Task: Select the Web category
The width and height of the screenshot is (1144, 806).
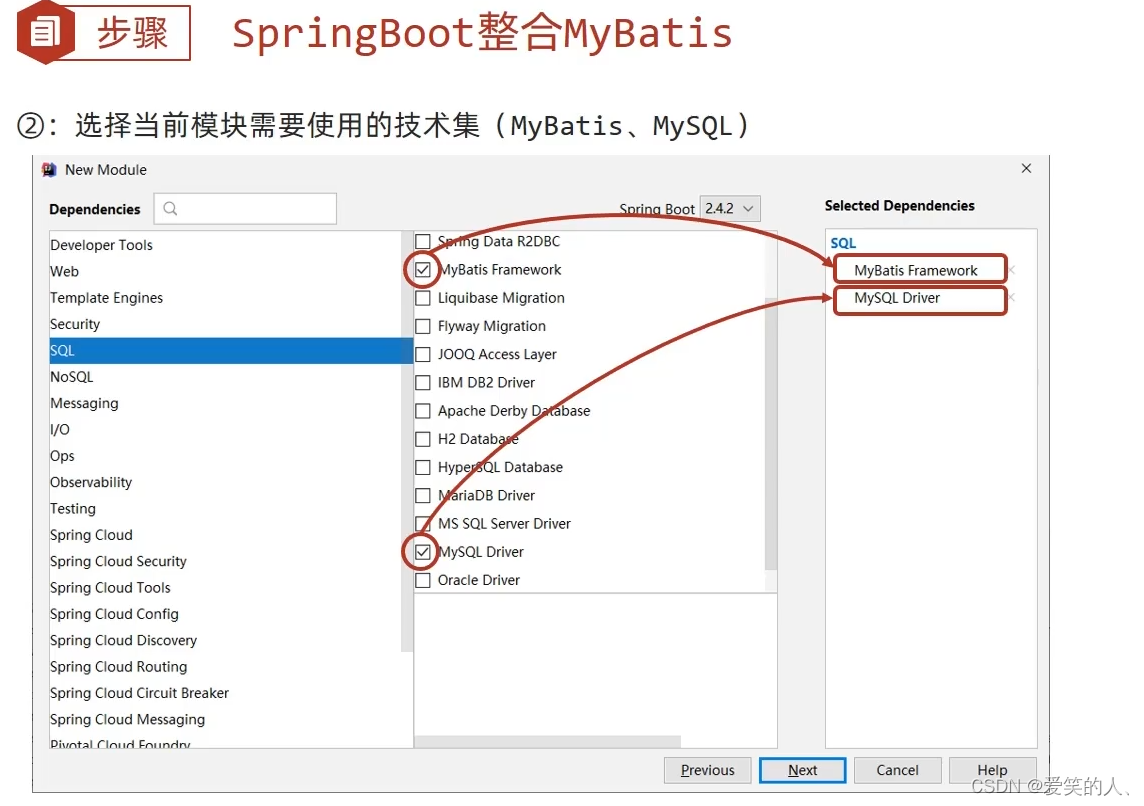Action: (64, 271)
